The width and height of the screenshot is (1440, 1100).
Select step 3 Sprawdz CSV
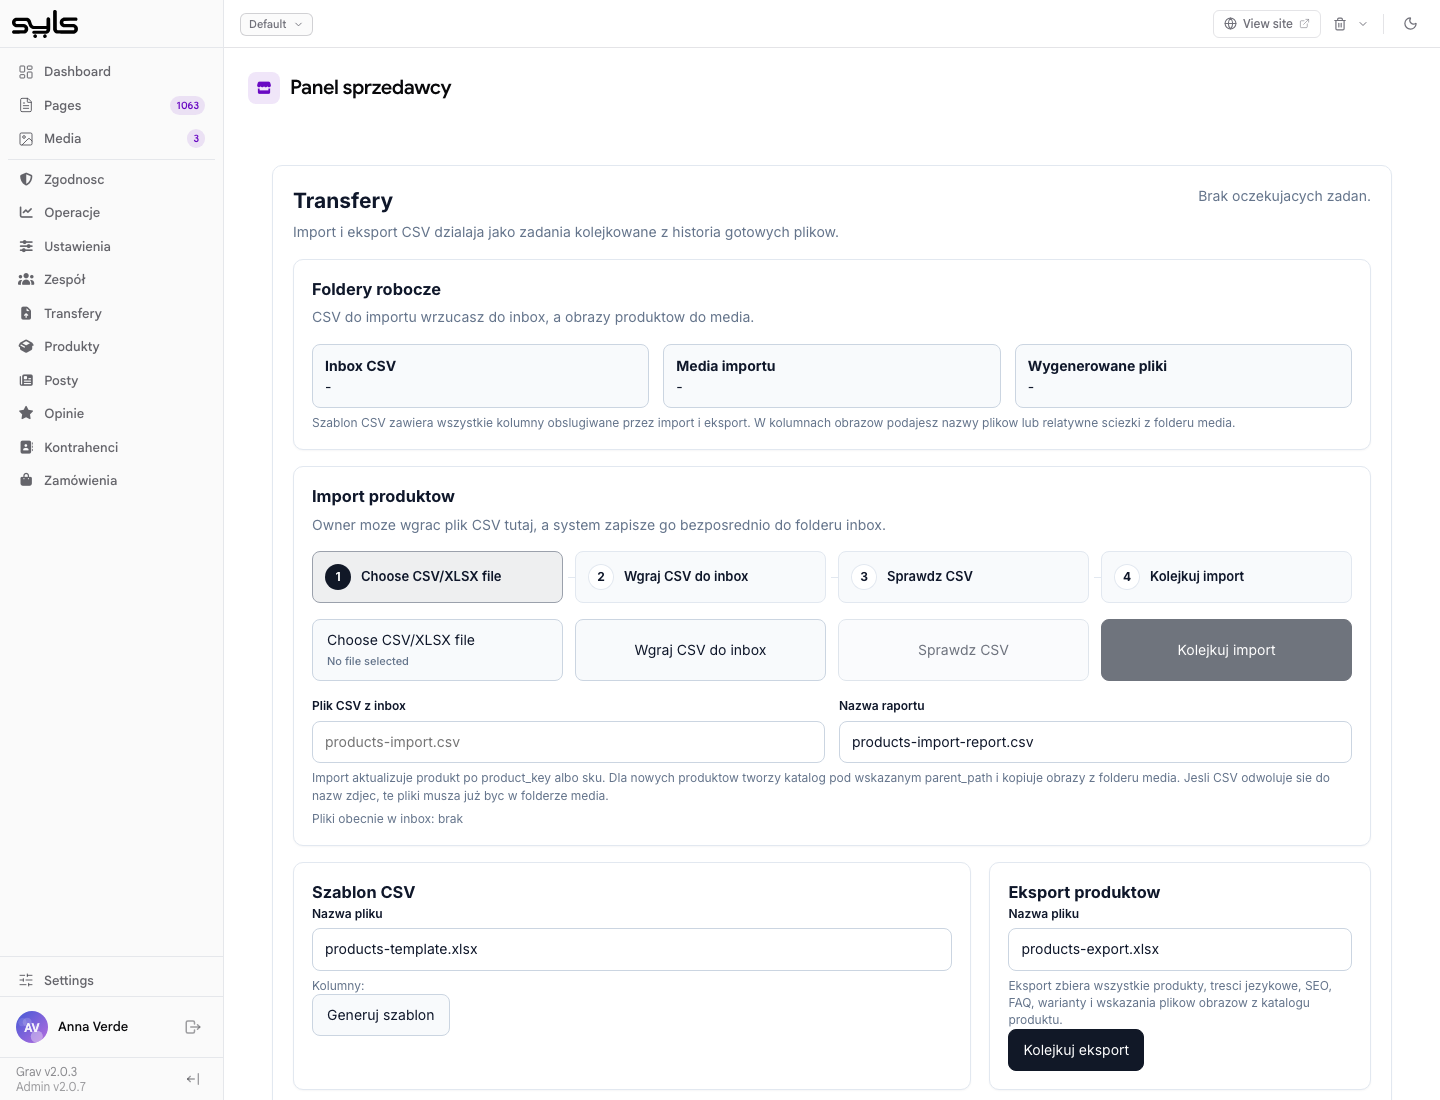pyautogui.click(x=963, y=577)
